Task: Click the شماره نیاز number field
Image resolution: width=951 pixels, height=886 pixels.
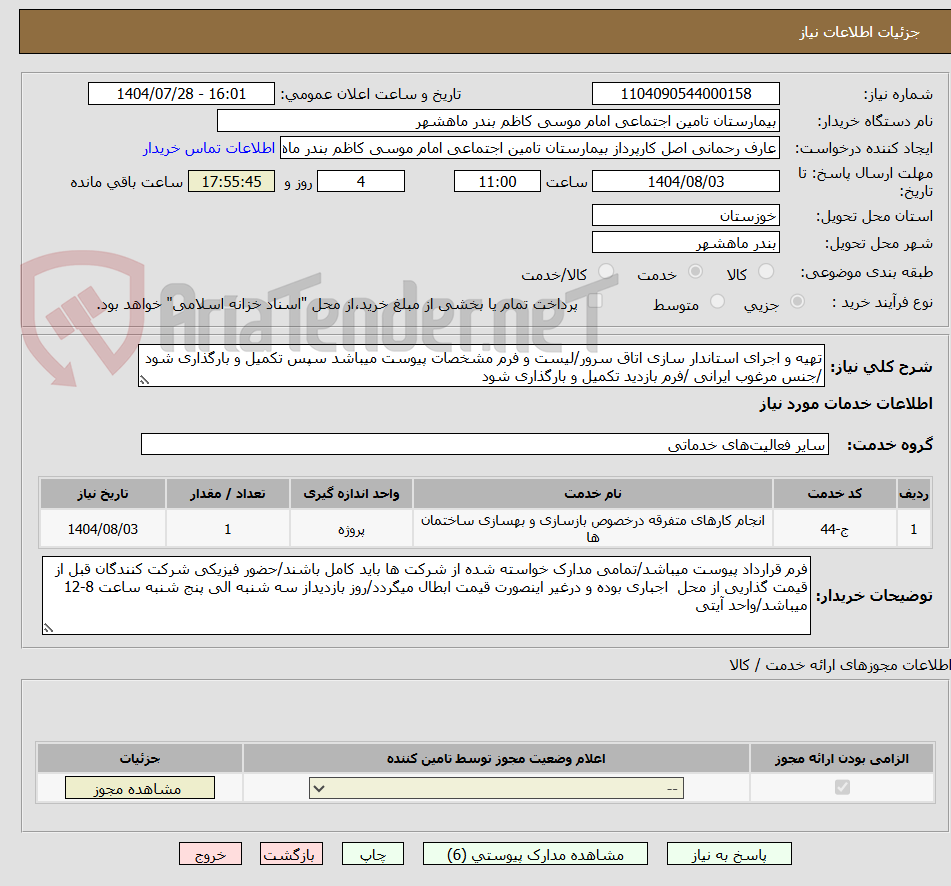Action: [x=686, y=93]
